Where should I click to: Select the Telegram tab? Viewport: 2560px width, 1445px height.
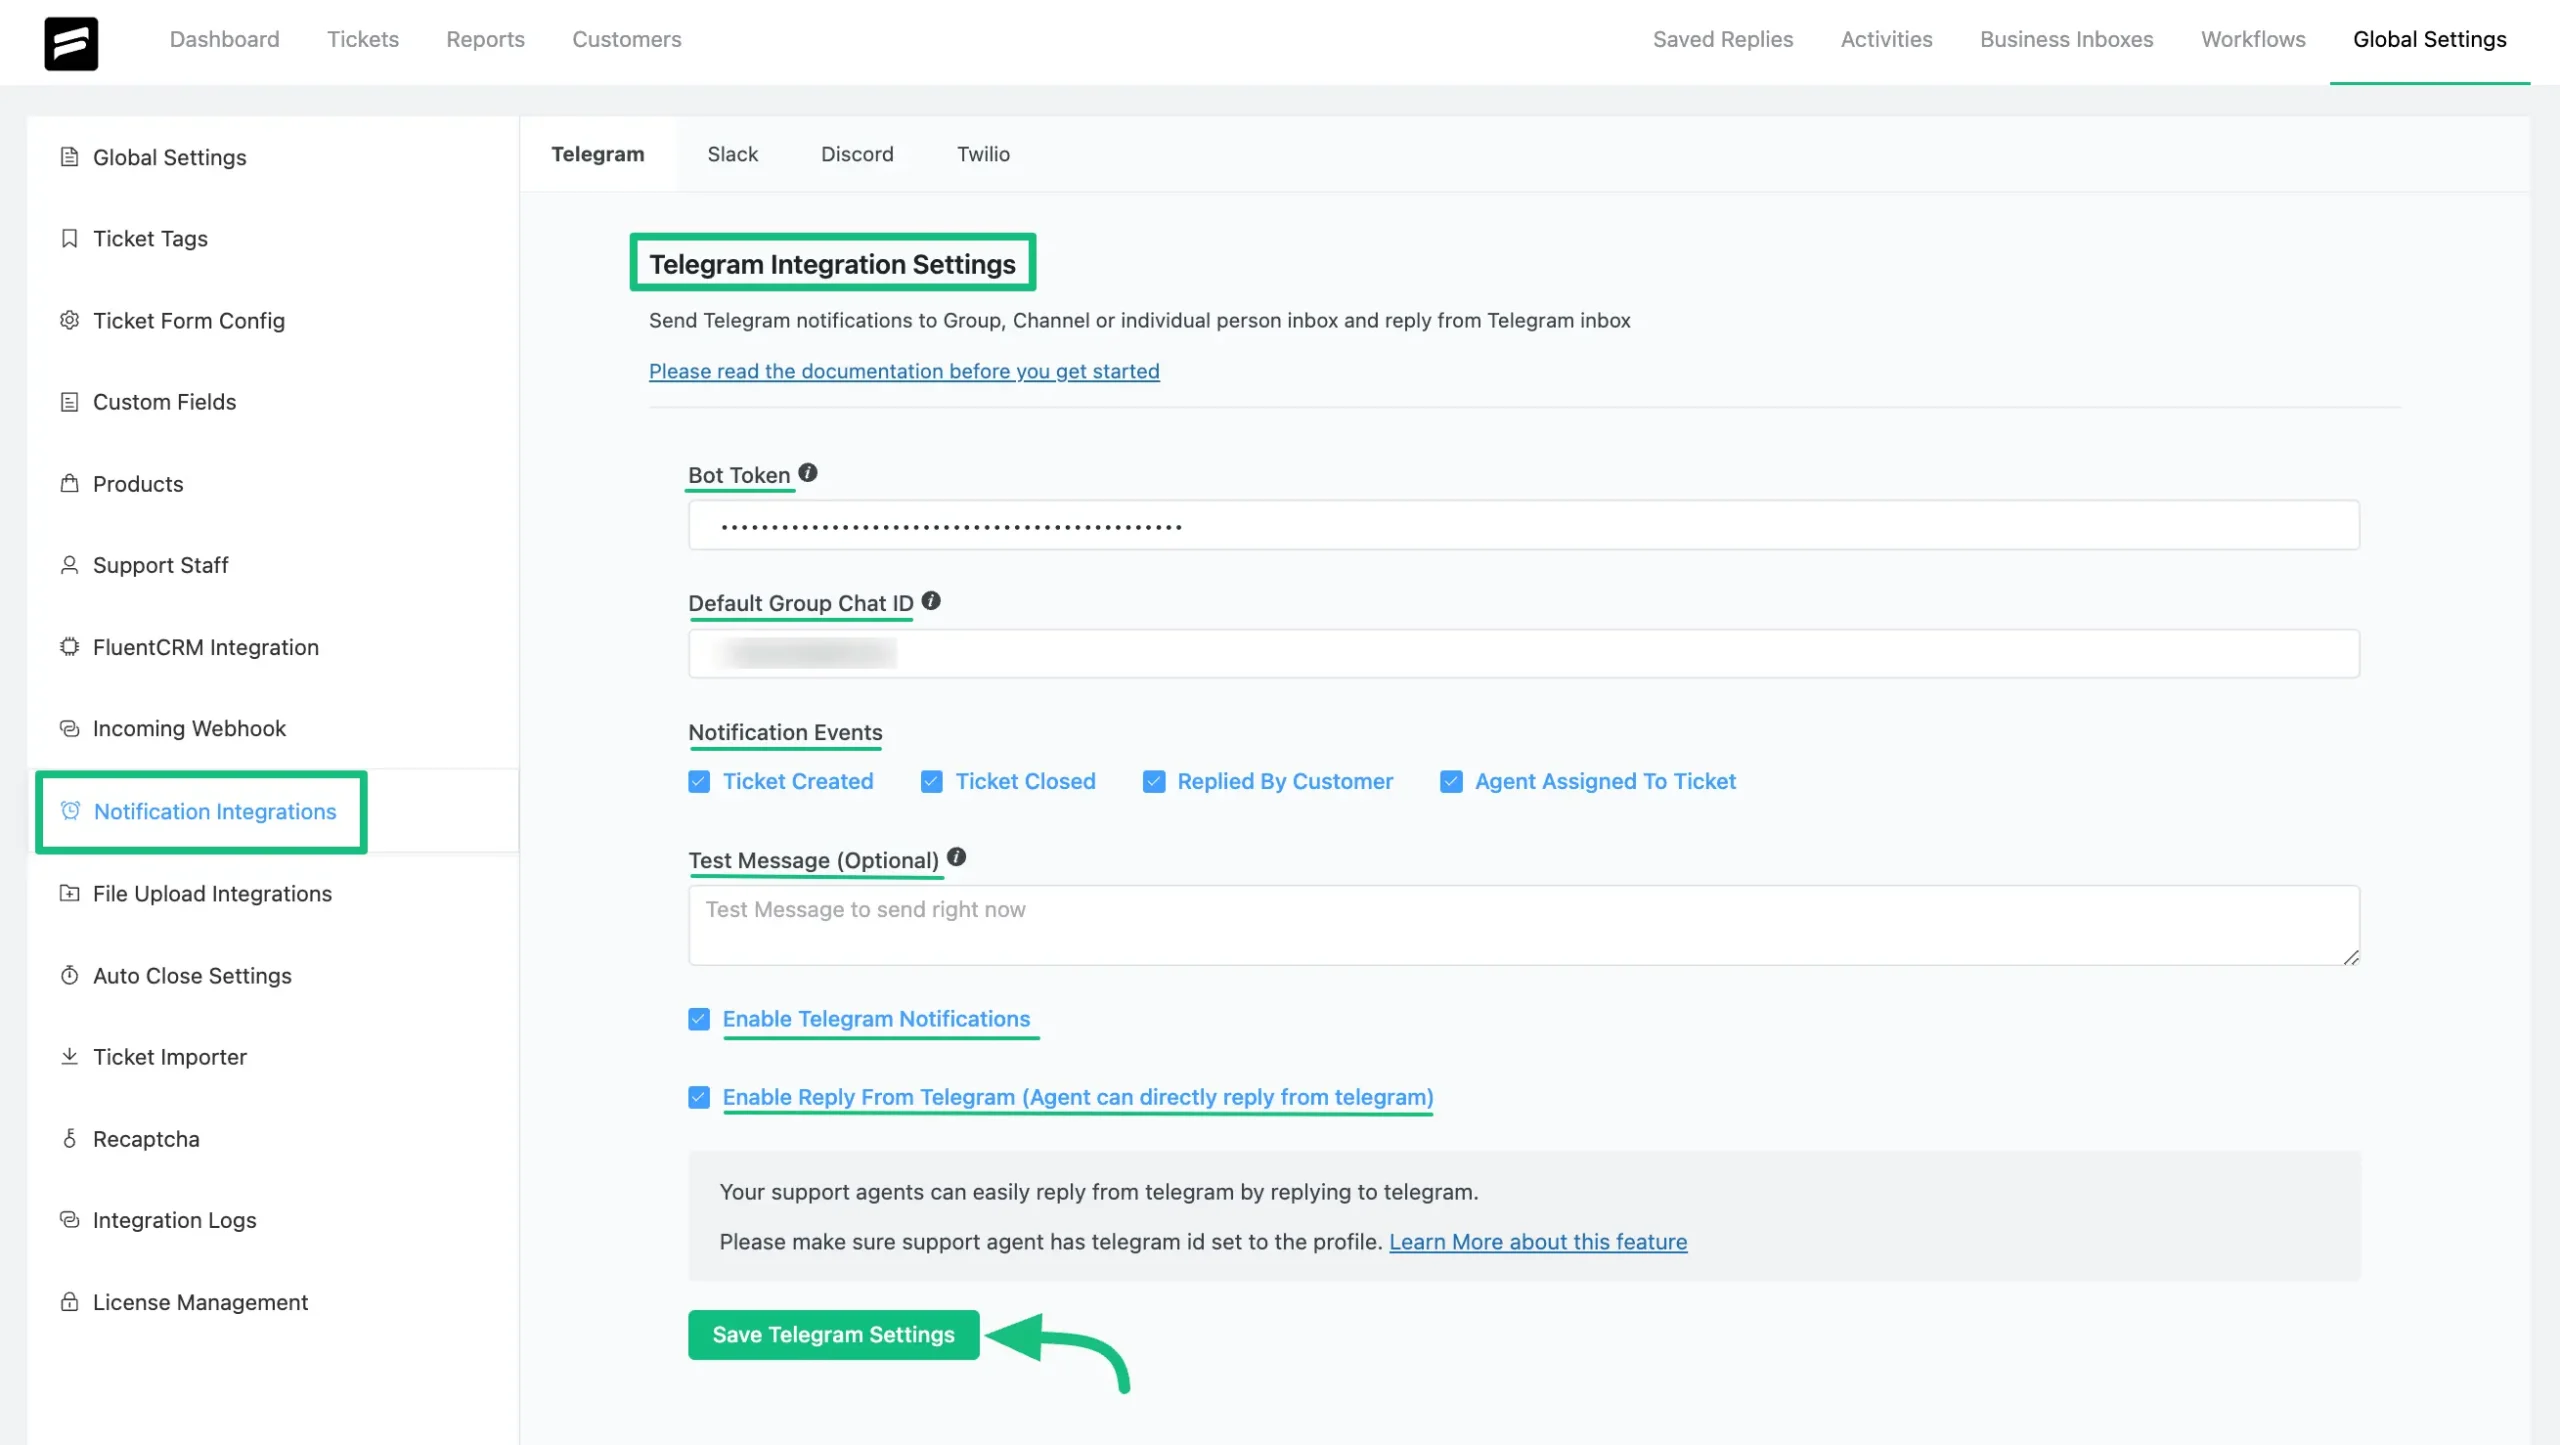coord(598,154)
